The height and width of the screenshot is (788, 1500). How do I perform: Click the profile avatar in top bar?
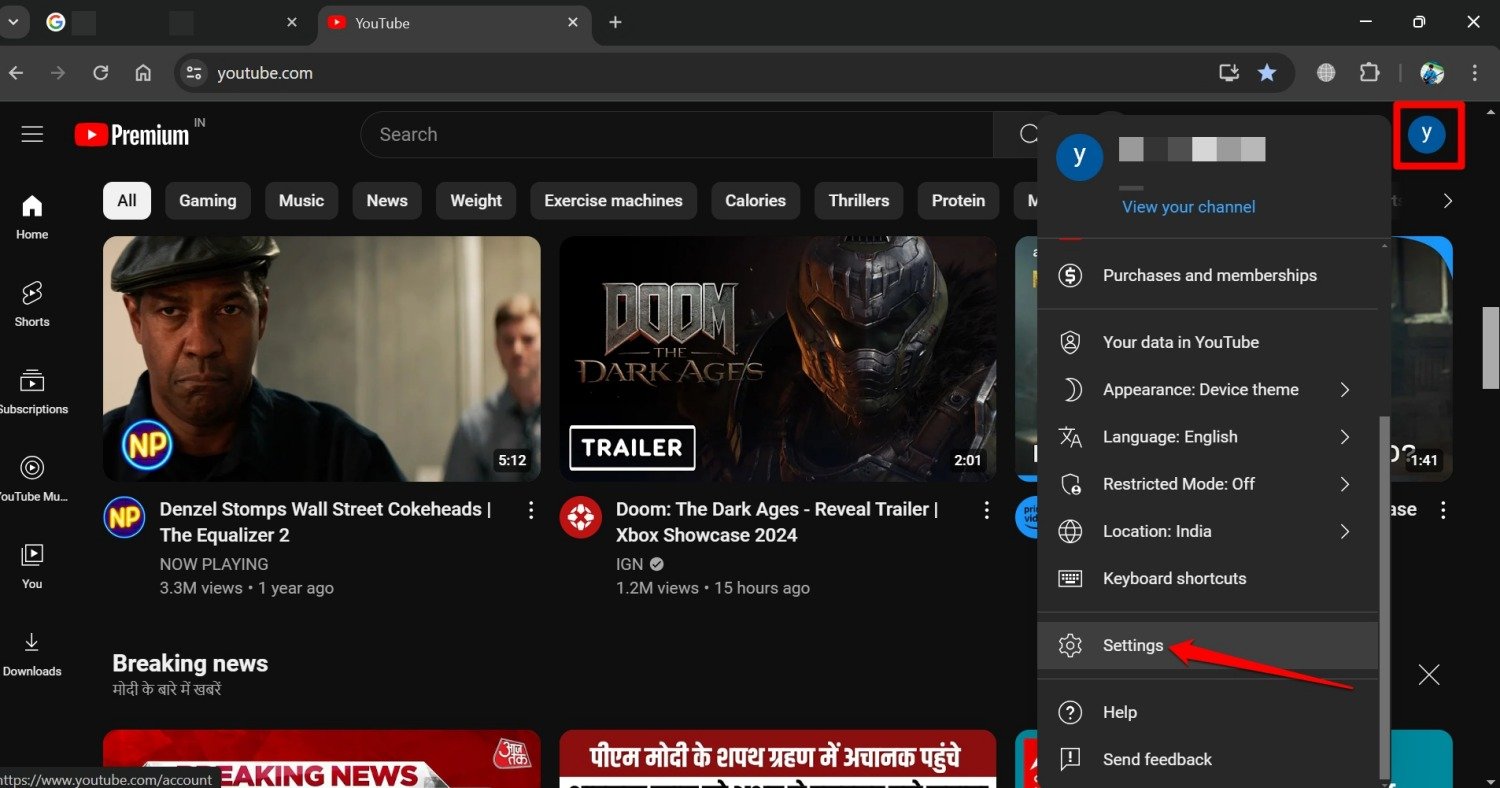click(1427, 134)
